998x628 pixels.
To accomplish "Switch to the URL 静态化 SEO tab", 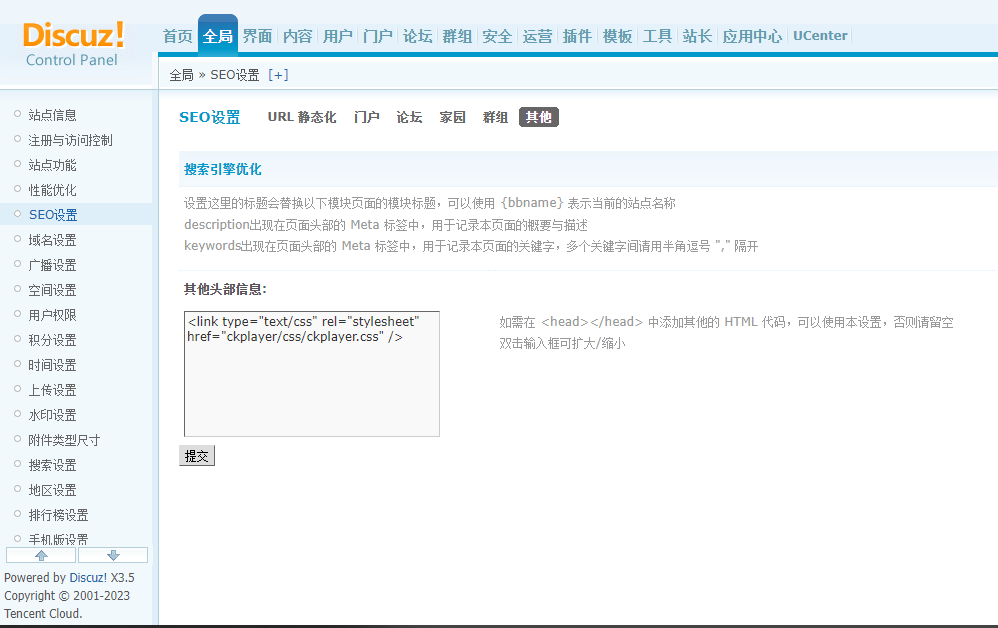I will 301,117.
